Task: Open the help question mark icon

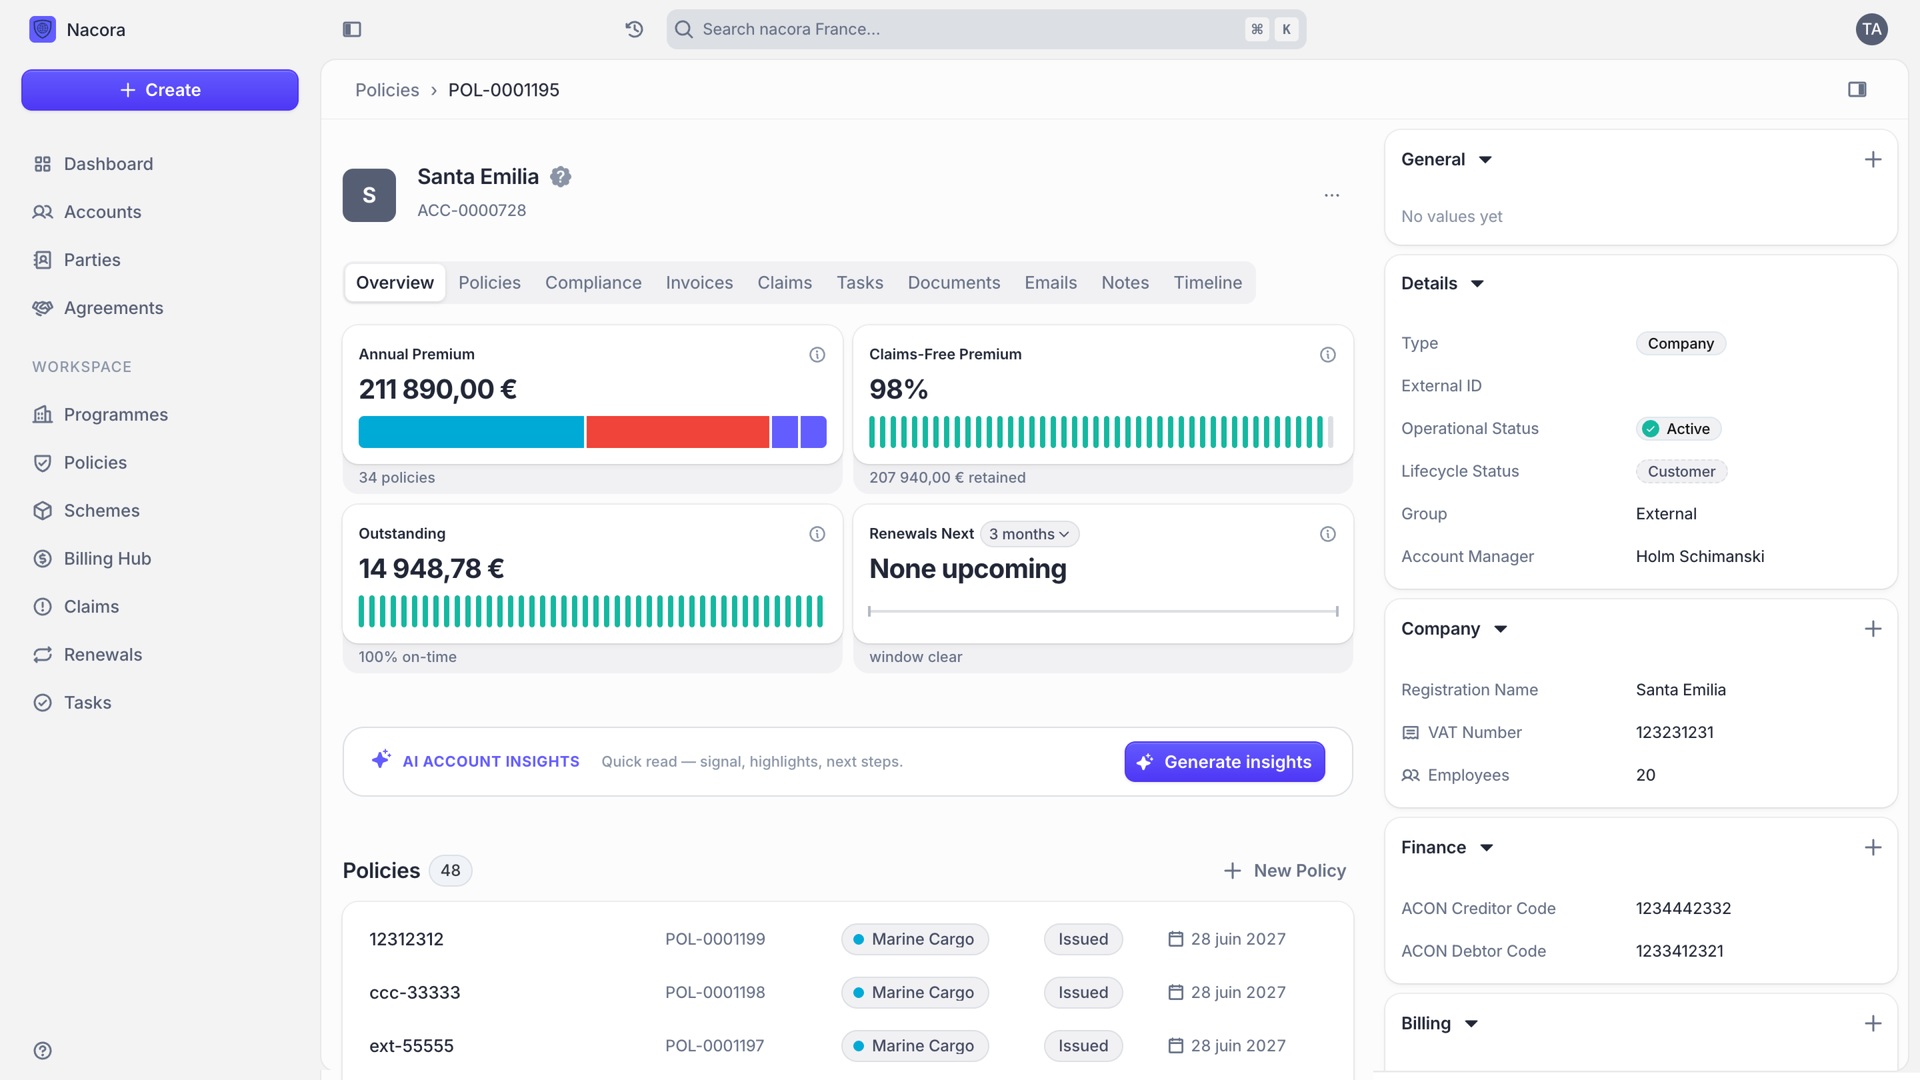Action: coord(42,1050)
